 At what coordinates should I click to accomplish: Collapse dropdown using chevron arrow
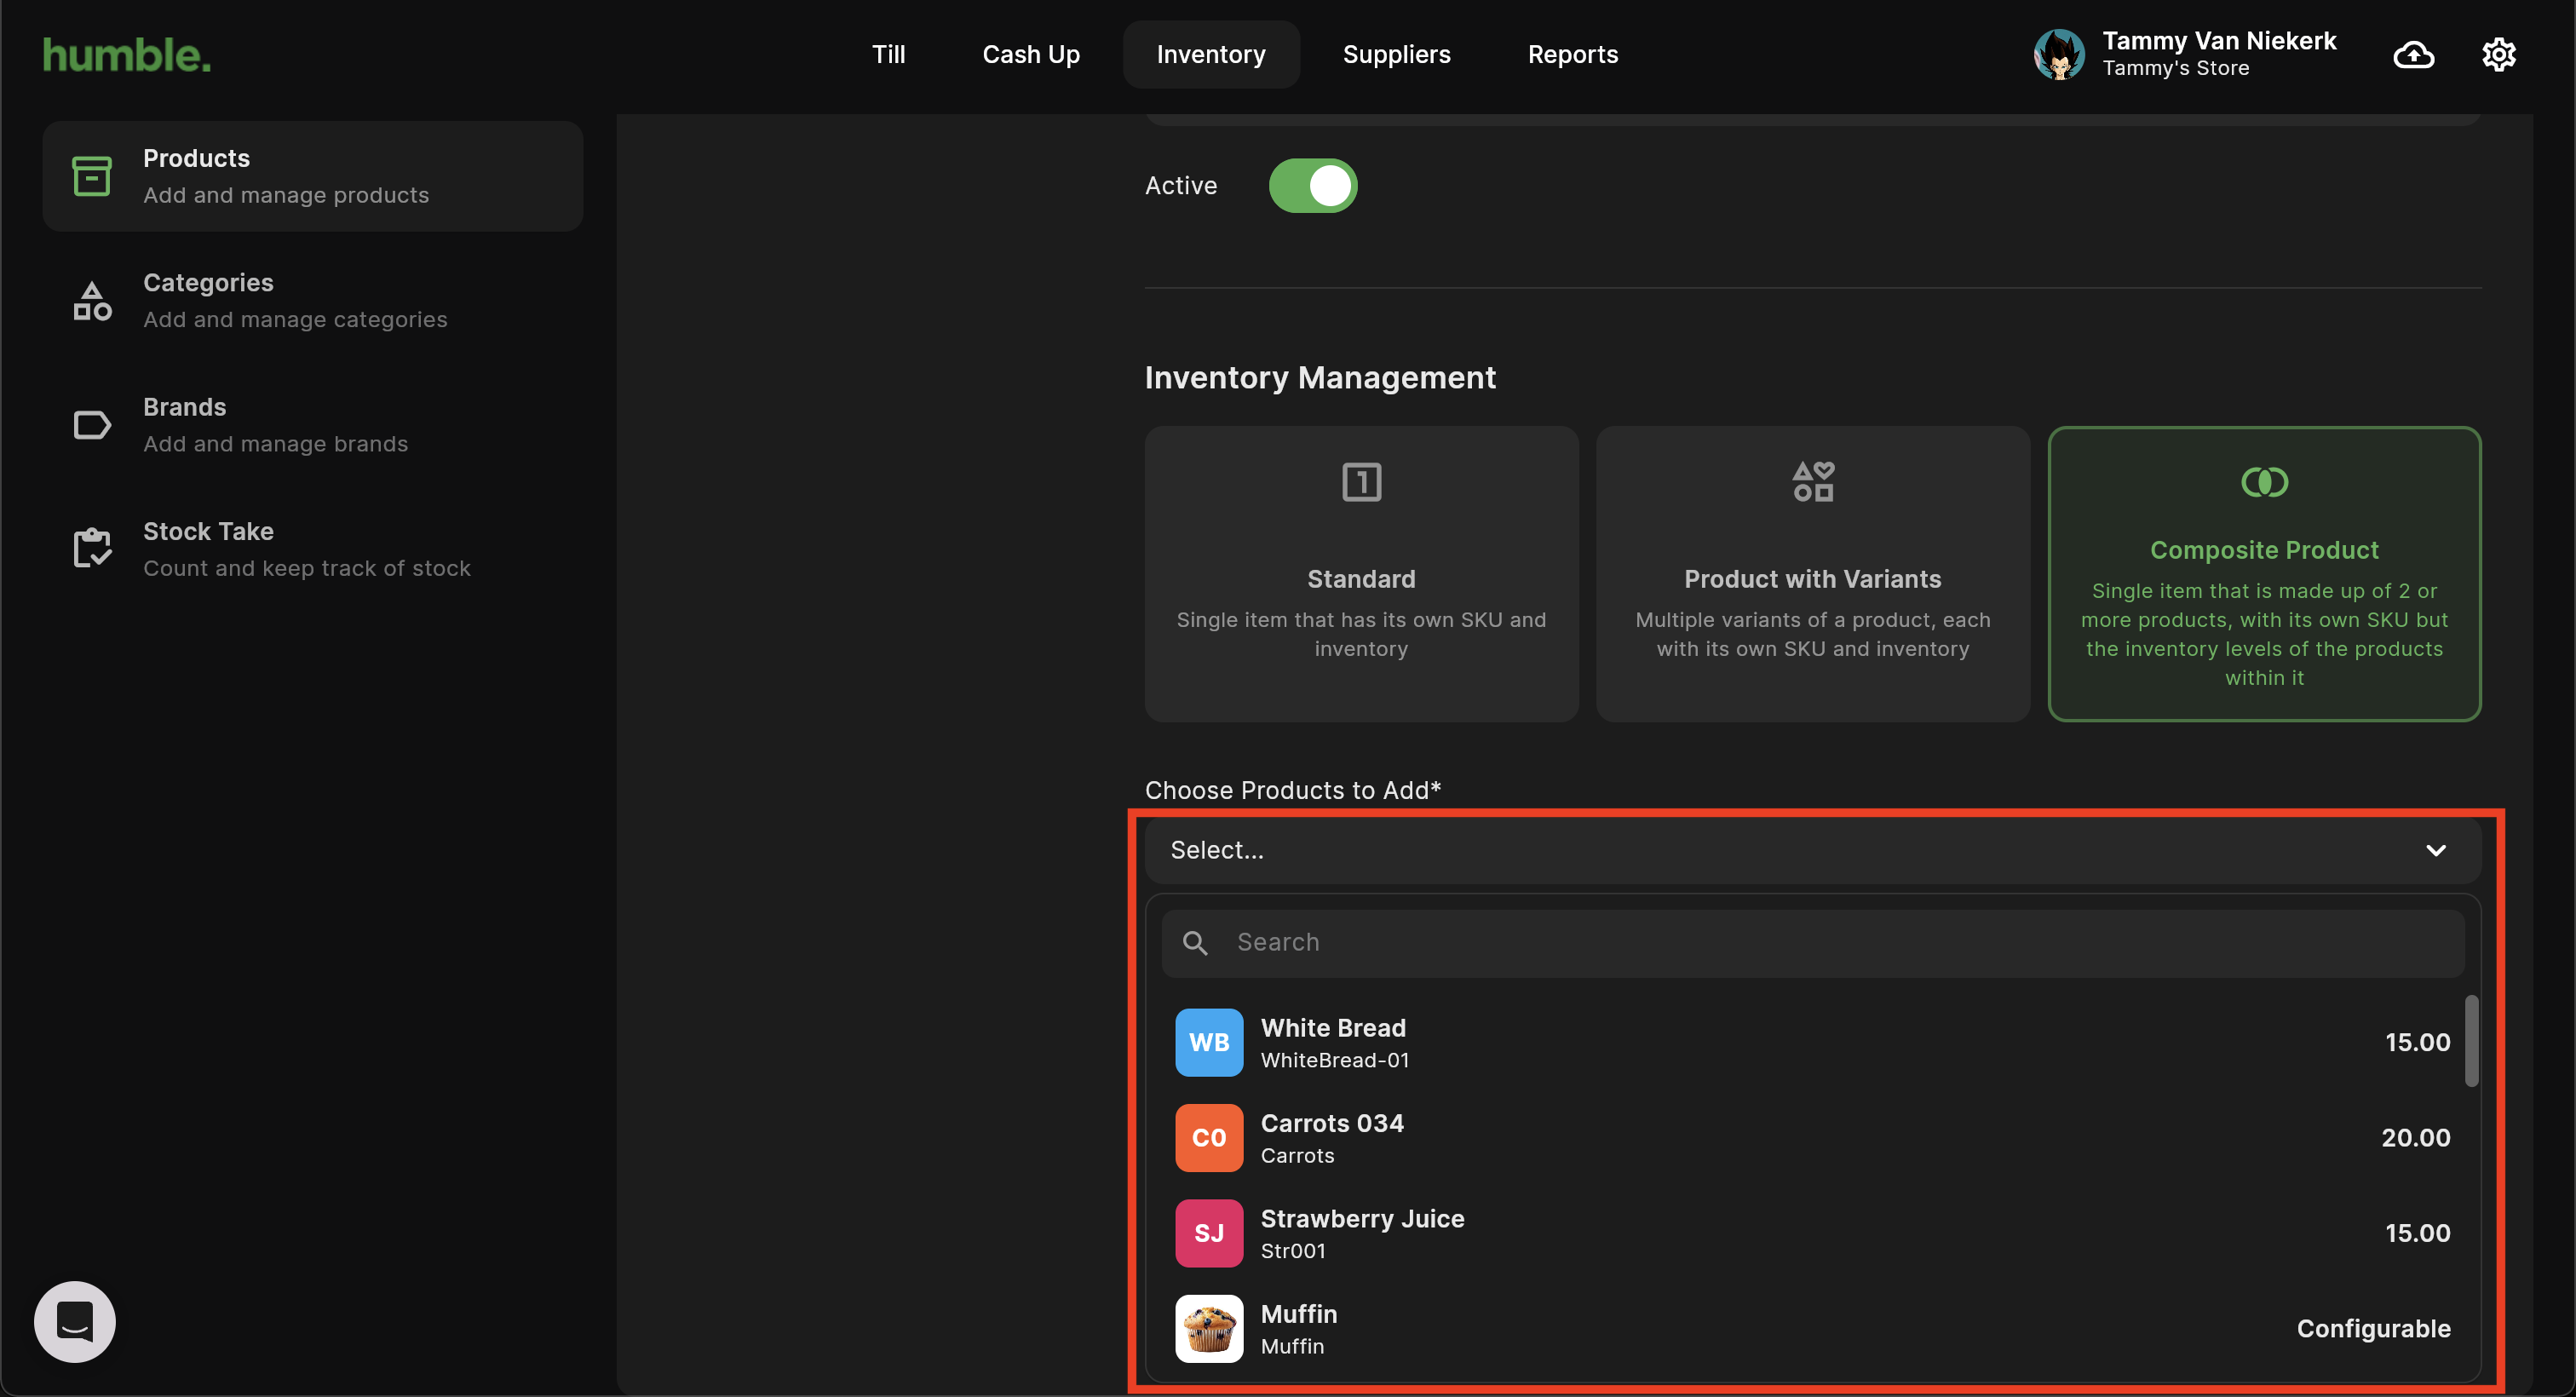2435,850
